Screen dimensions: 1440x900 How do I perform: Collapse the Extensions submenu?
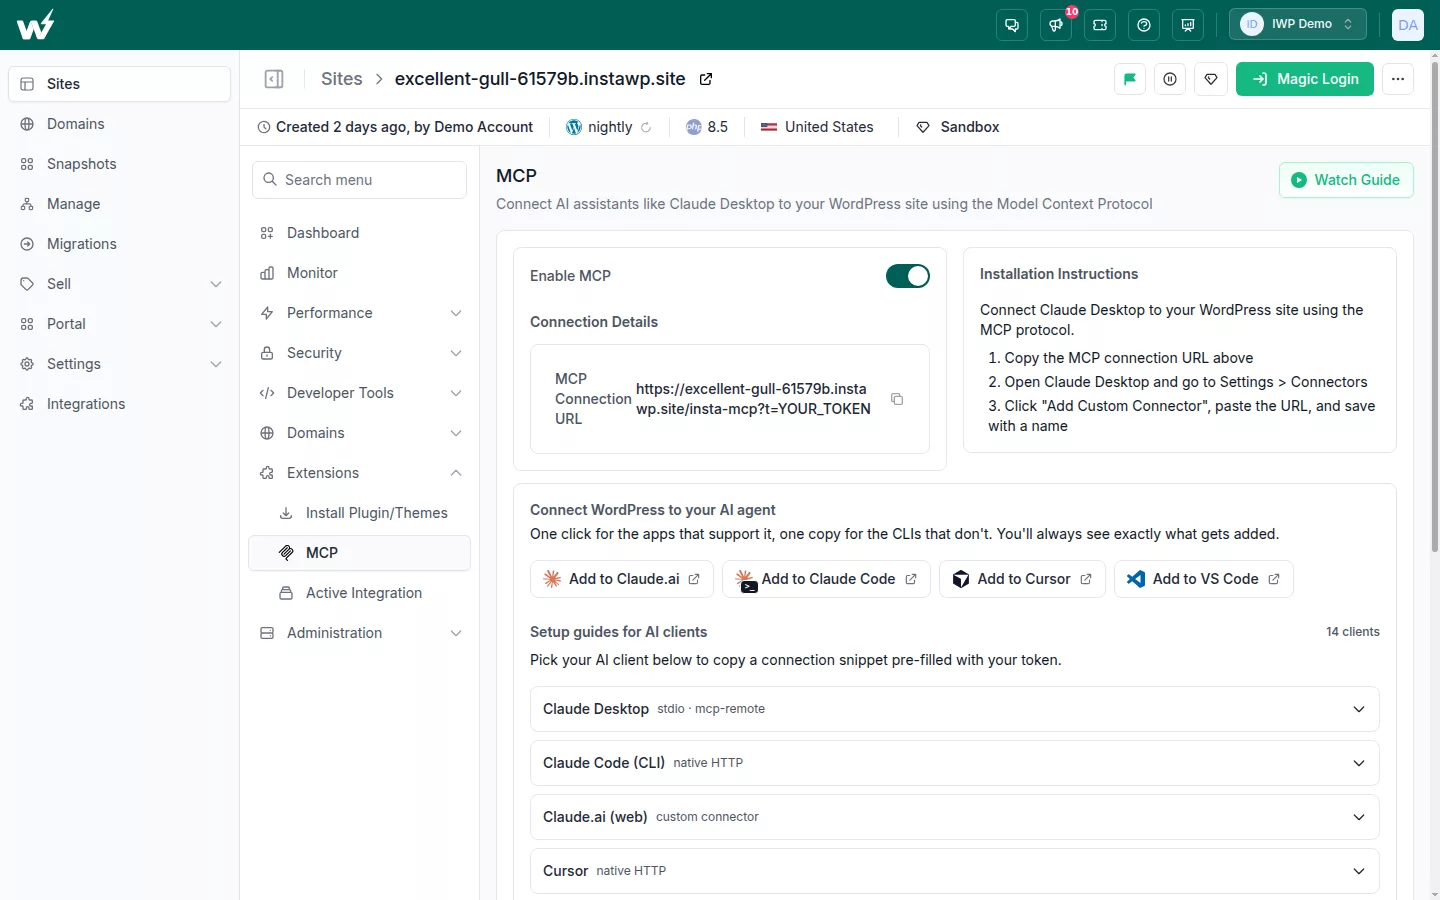pos(360,473)
